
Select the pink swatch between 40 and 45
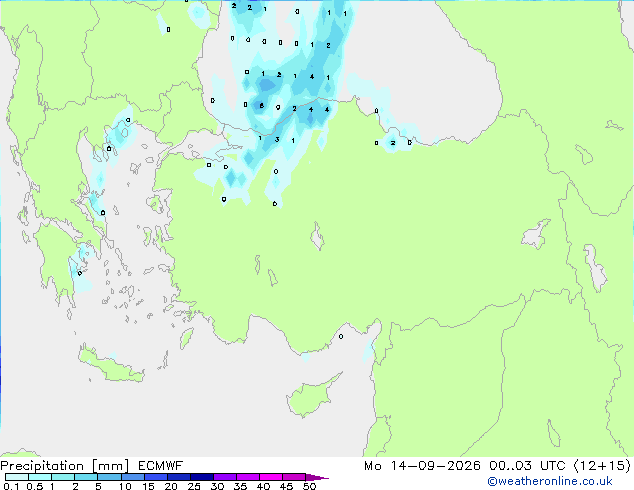[x=271, y=477]
